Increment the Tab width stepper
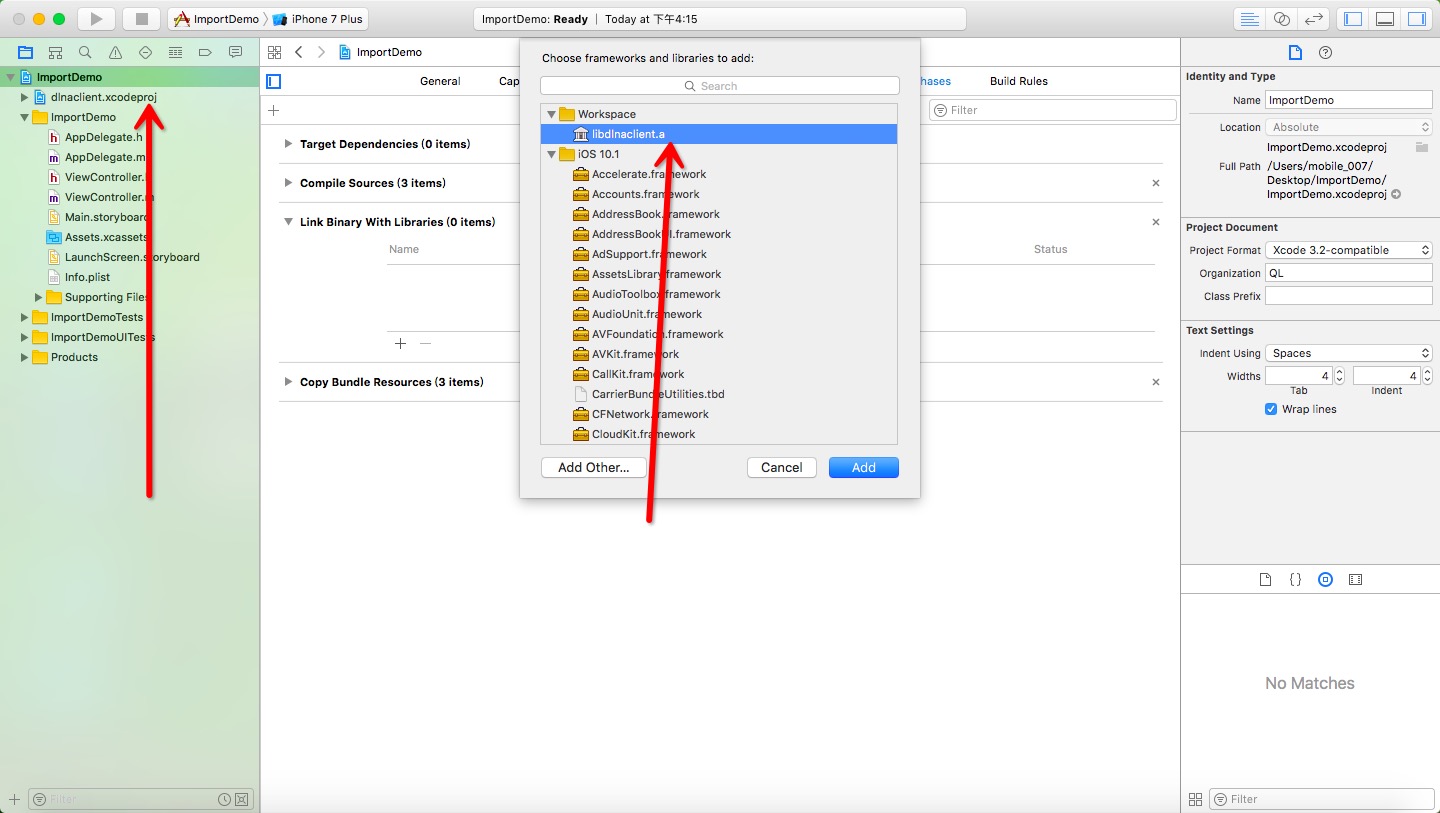 [1339, 372]
